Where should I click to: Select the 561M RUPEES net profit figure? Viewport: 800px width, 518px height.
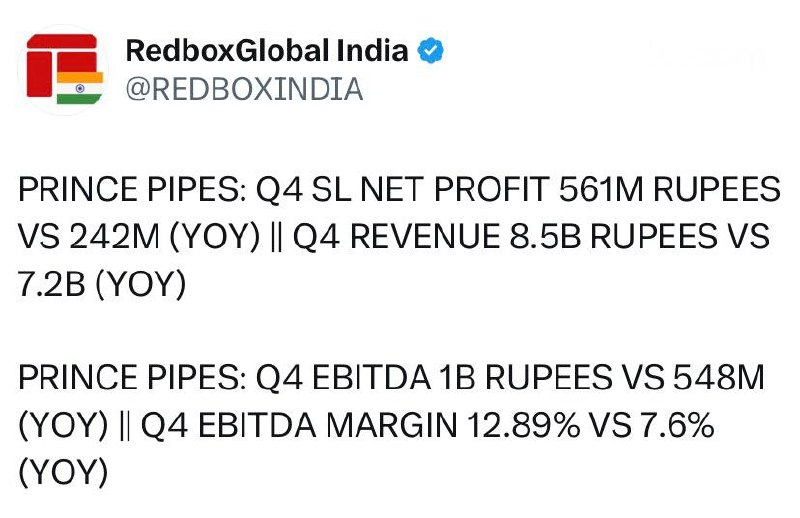pyautogui.click(x=669, y=189)
